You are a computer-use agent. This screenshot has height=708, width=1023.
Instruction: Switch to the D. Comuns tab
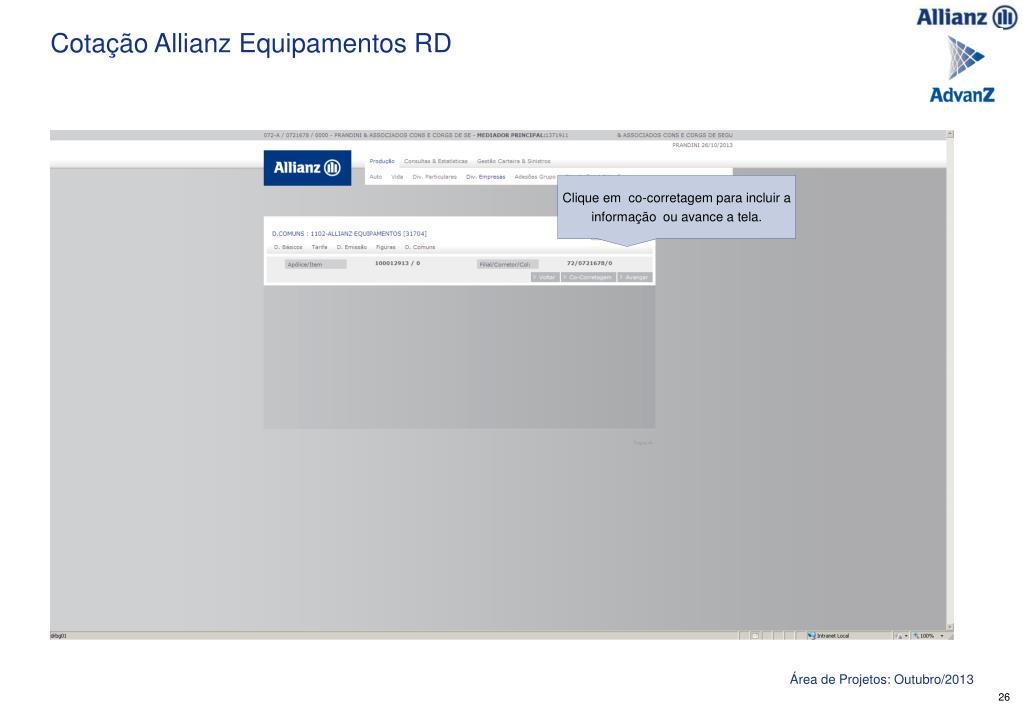click(x=420, y=247)
